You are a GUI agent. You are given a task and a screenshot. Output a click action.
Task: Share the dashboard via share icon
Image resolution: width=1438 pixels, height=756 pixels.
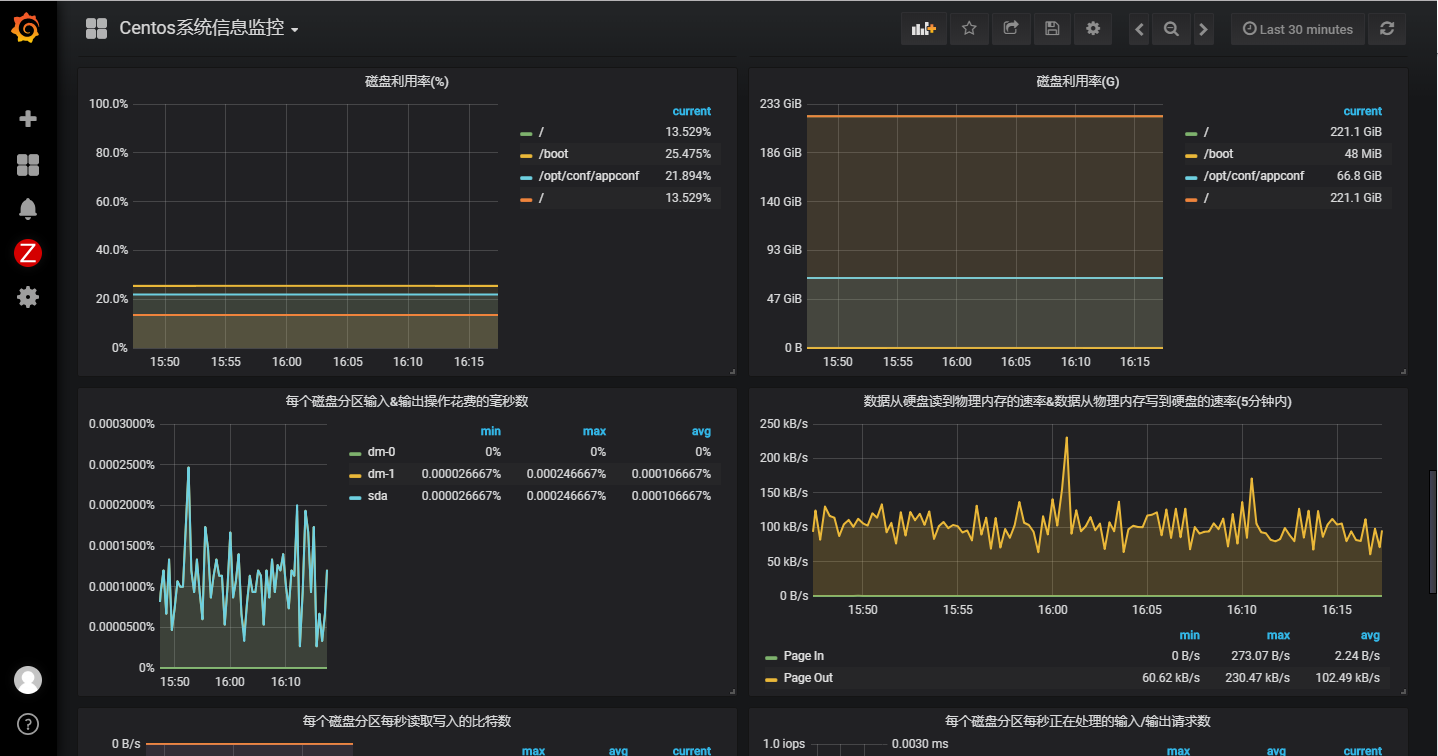1011,29
